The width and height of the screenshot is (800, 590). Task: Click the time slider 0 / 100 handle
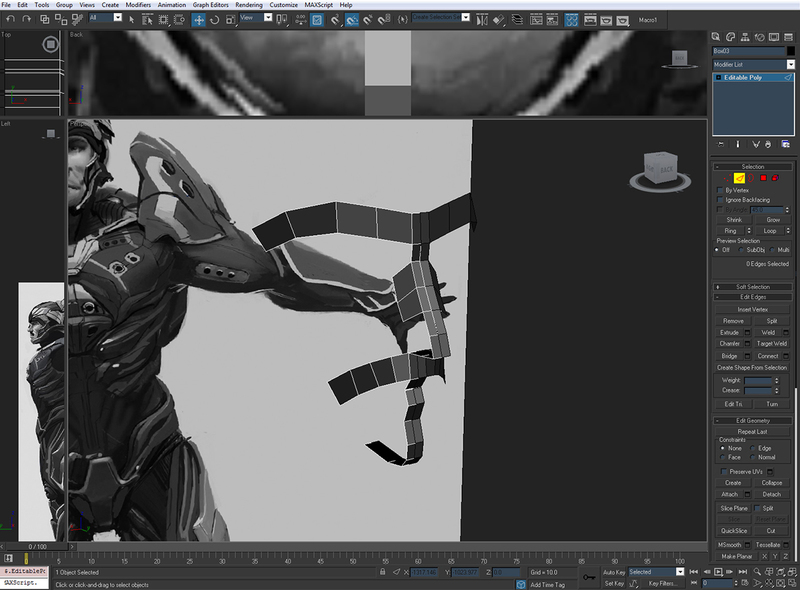point(37,547)
